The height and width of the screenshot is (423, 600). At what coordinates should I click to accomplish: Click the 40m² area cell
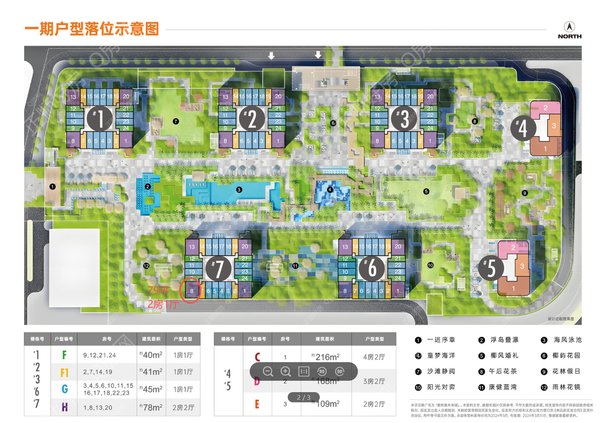[151, 355]
